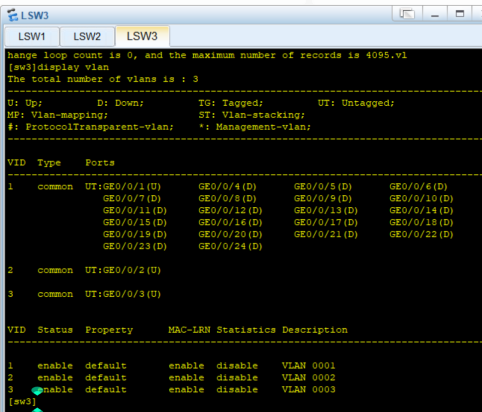482x412 pixels.
Task: Click description 'VLAN 0002'
Action: (x=309, y=378)
